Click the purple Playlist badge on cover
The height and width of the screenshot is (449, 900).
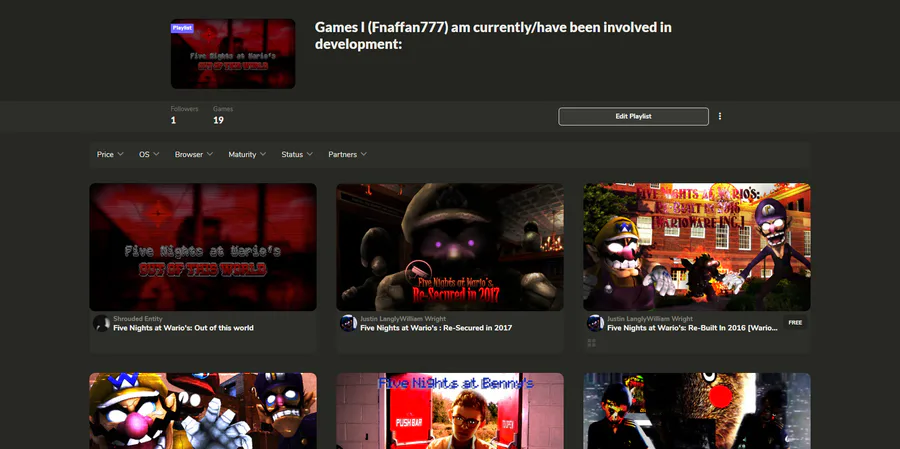pyautogui.click(x=182, y=28)
